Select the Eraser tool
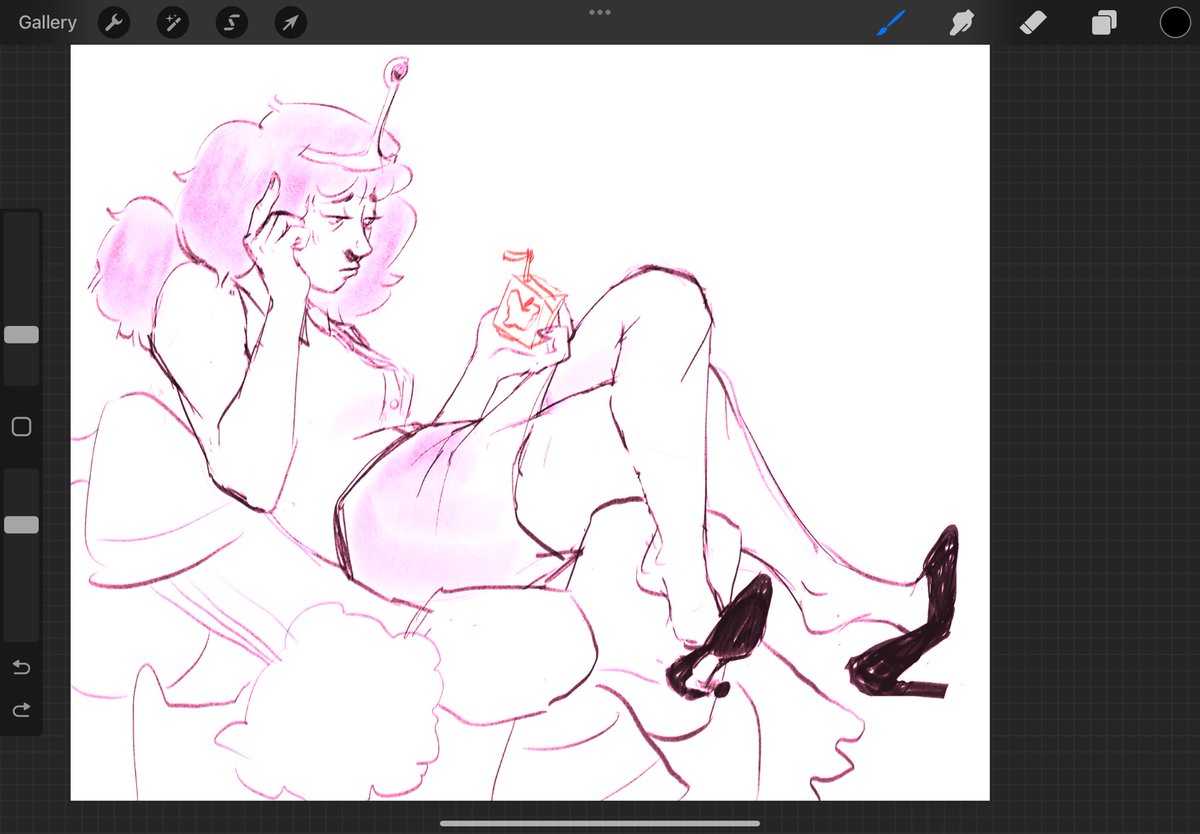This screenshot has width=1200, height=834. point(1032,22)
